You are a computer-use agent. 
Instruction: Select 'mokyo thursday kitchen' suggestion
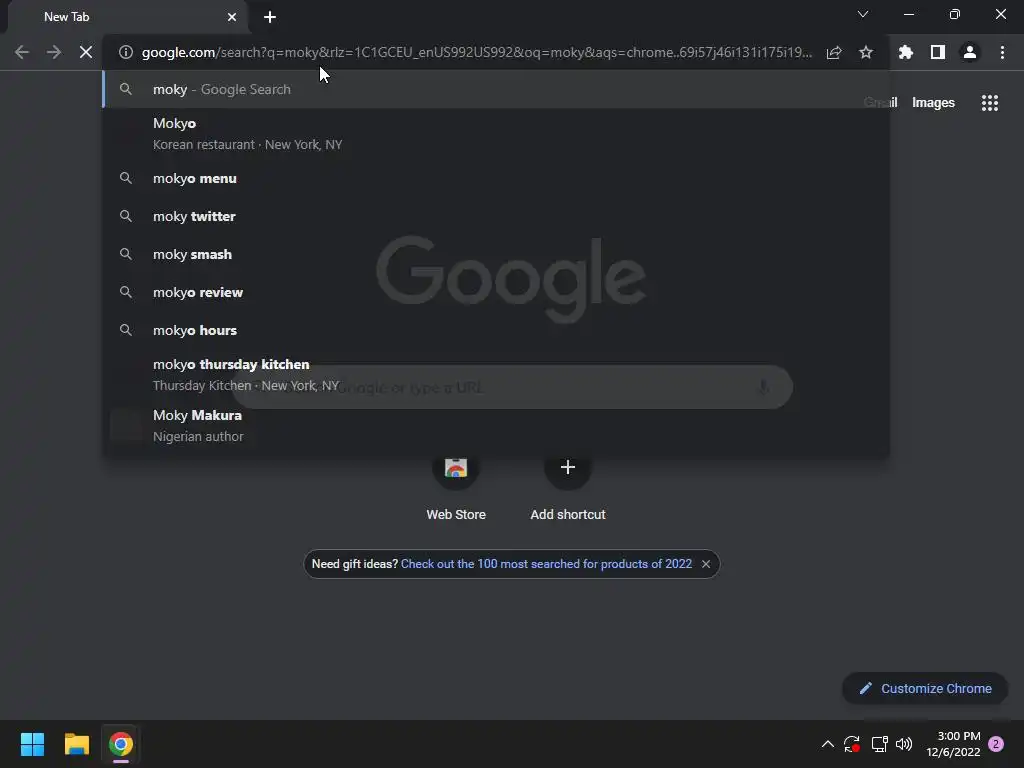(x=496, y=375)
